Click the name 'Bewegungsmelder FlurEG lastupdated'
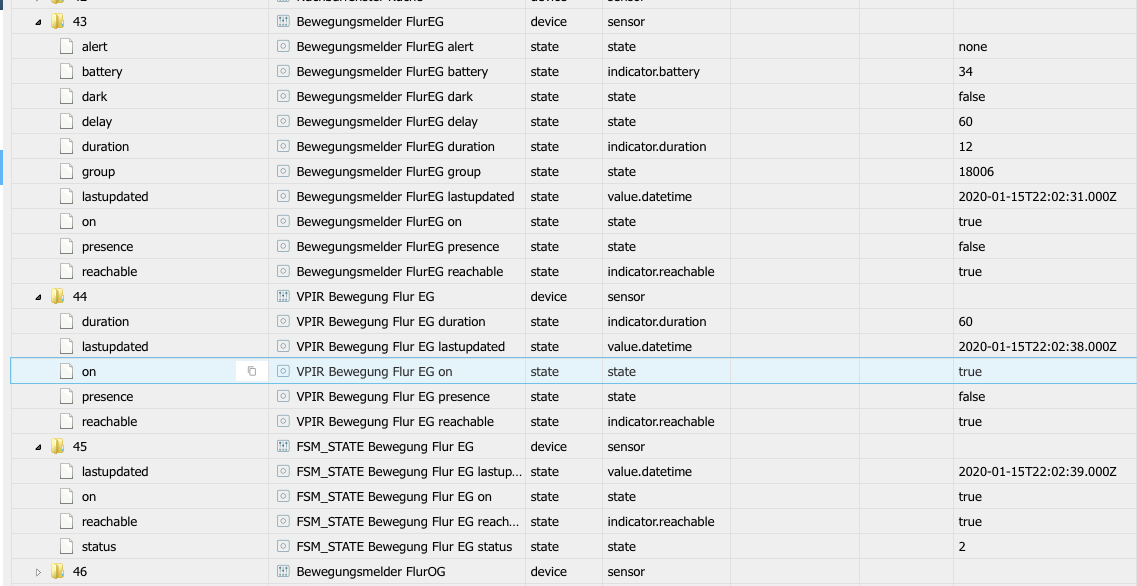 pyautogui.click(x=405, y=197)
